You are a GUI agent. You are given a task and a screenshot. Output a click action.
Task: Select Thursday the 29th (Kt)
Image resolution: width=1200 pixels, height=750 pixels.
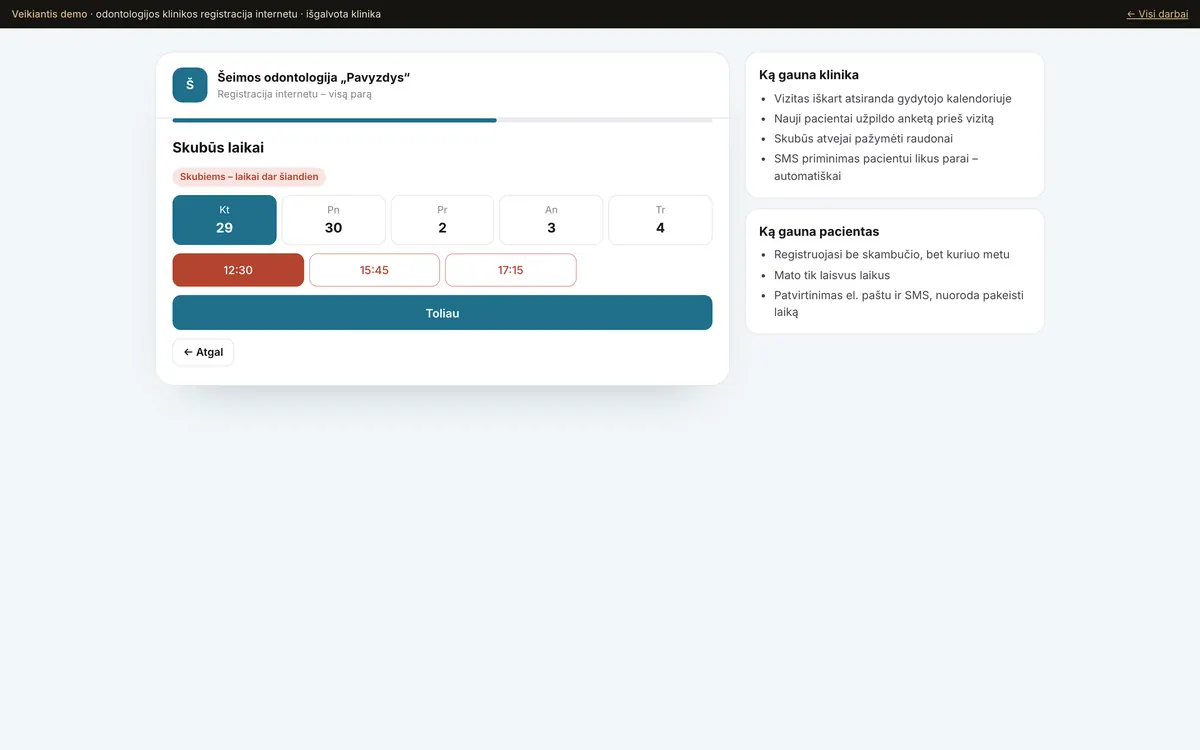224,220
